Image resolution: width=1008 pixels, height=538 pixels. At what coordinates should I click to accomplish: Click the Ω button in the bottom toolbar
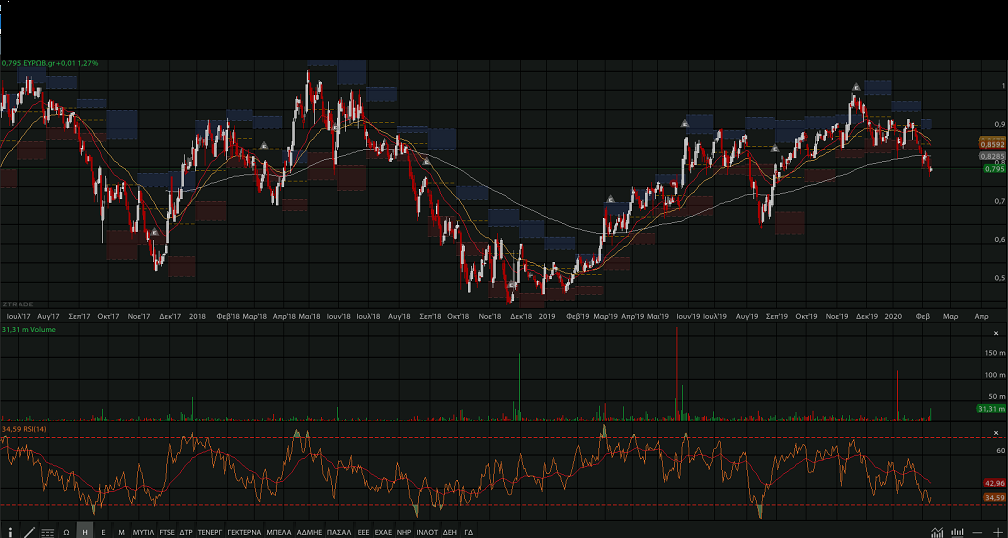pyautogui.click(x=66, y=532)
